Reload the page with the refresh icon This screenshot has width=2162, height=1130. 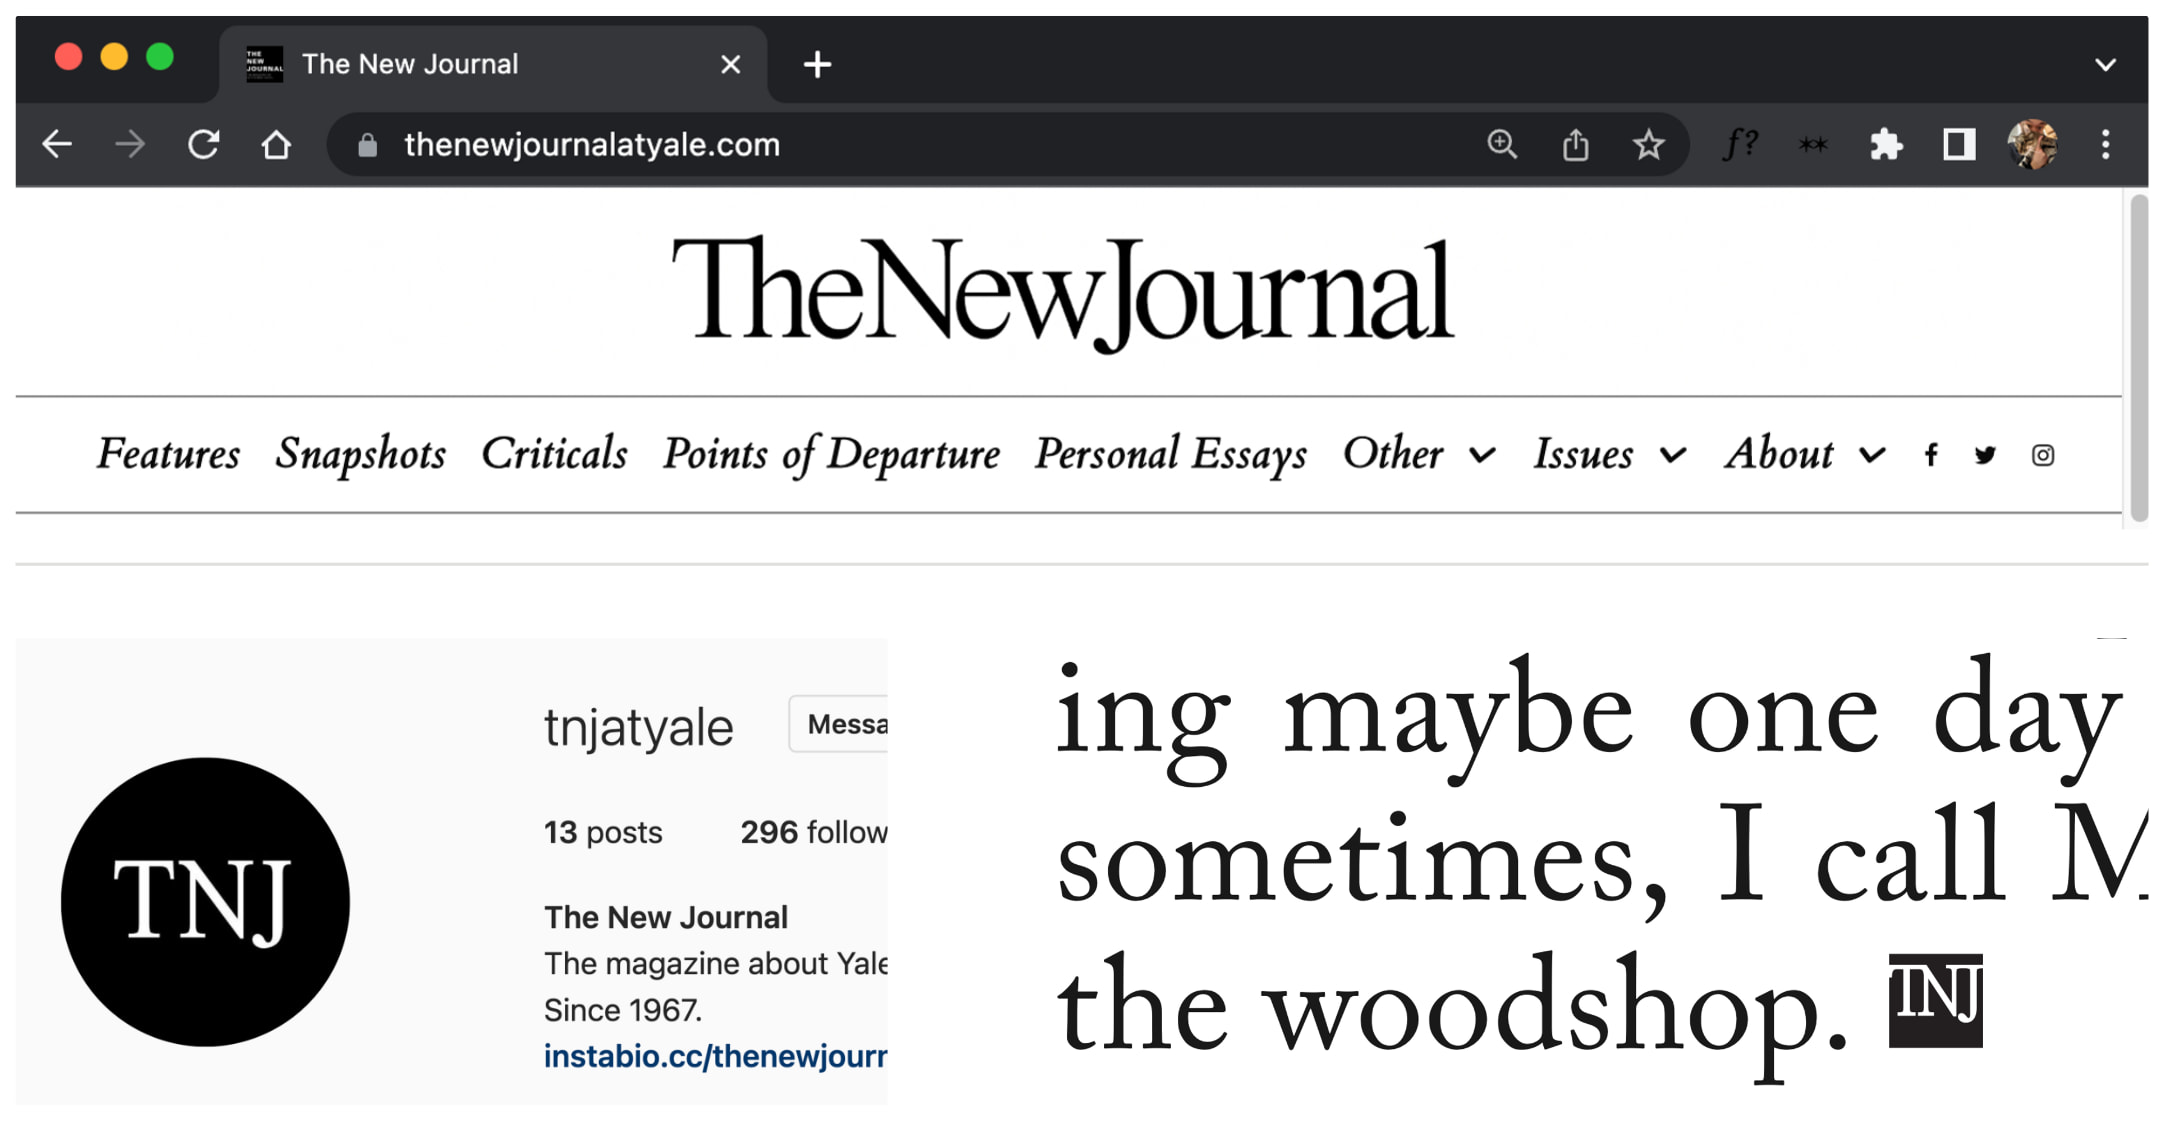(204, 145)
